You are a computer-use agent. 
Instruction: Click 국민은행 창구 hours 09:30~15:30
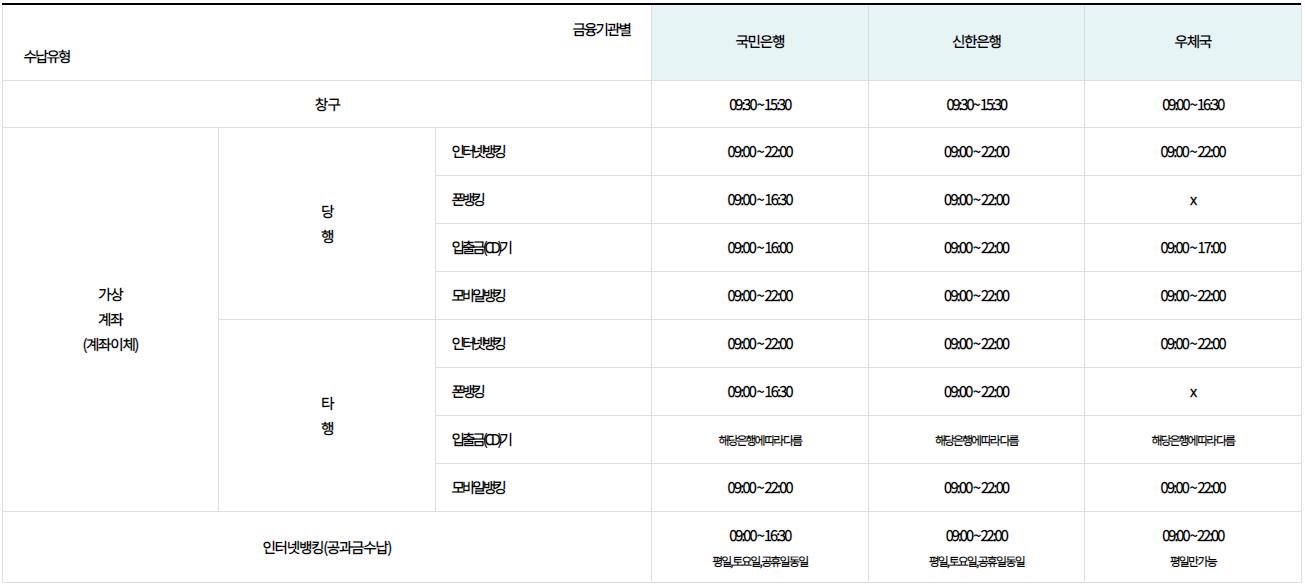pos(760,105)
